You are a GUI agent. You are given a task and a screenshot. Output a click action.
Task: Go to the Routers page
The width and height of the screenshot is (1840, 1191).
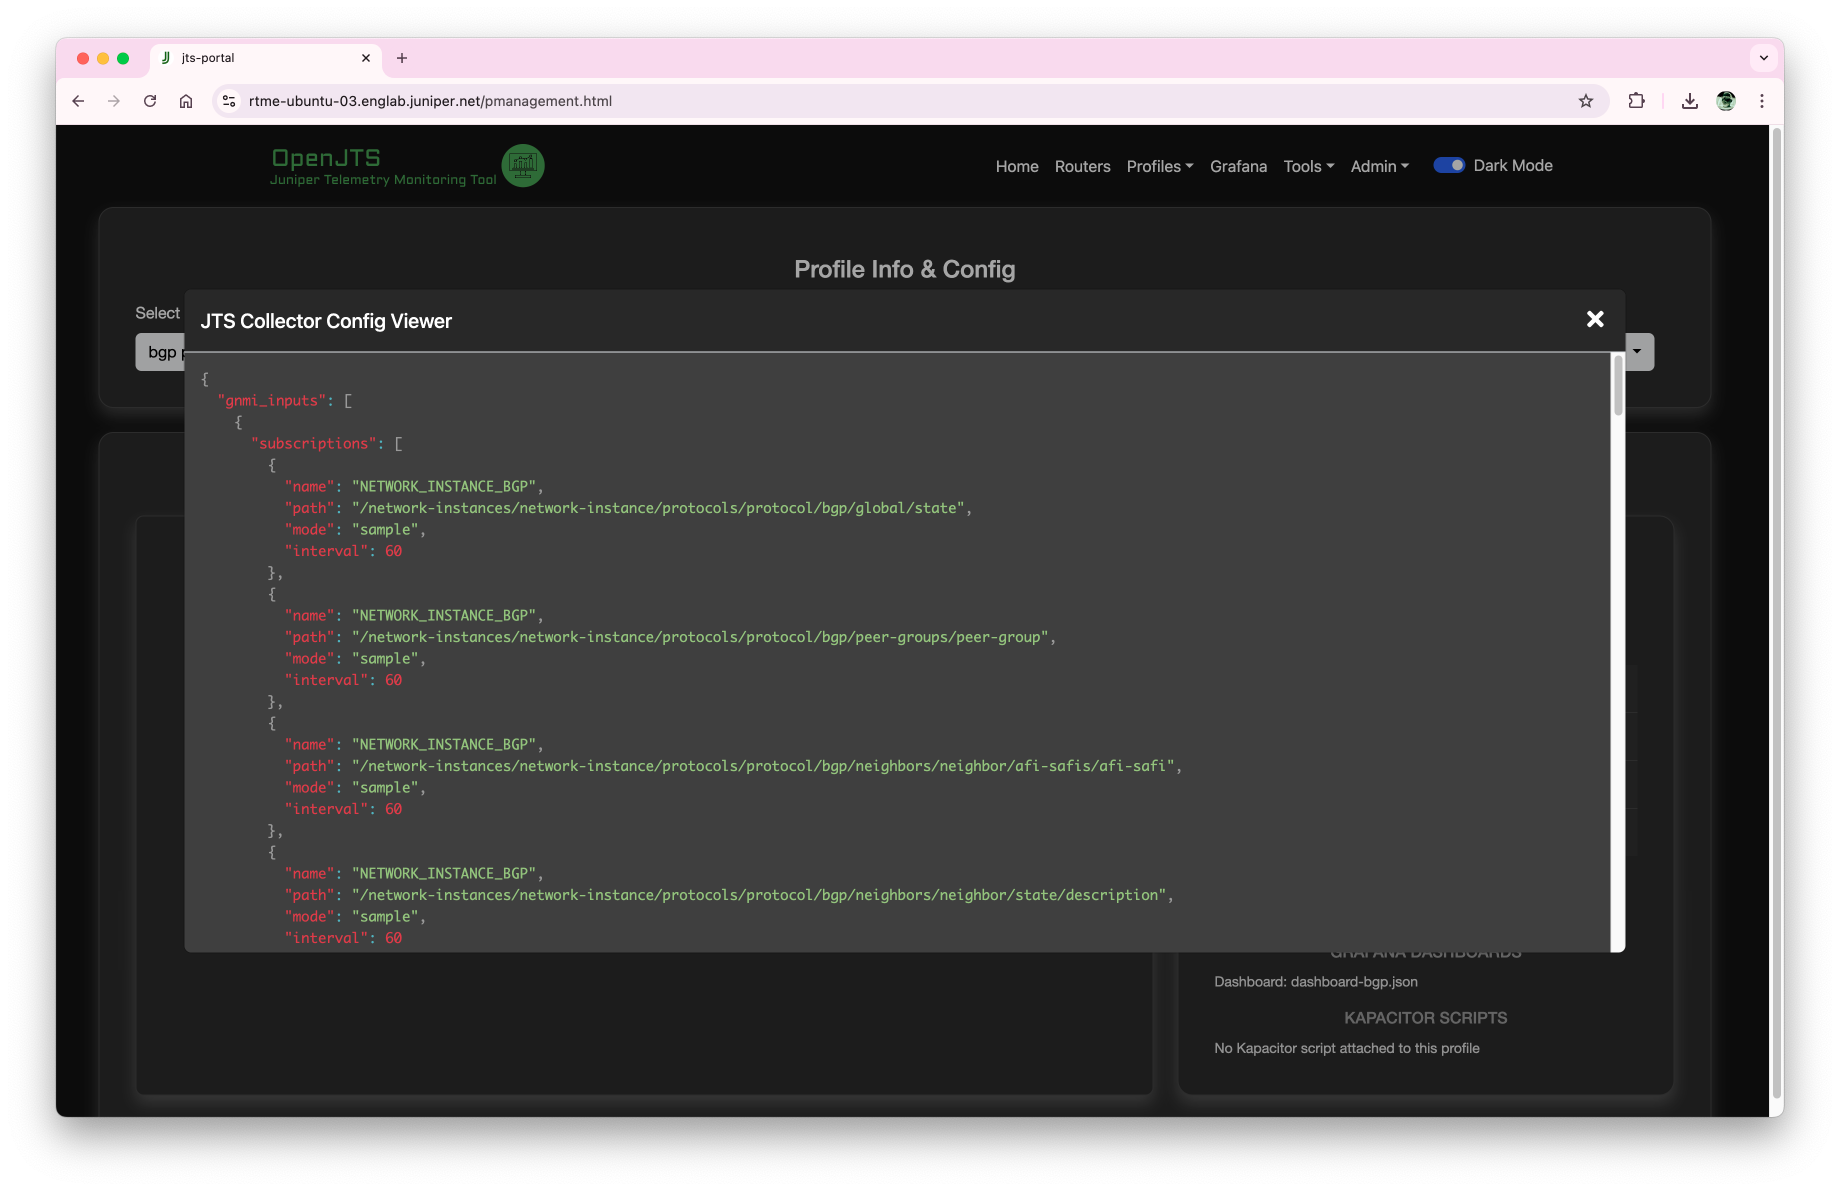(x=1082, y=167)
